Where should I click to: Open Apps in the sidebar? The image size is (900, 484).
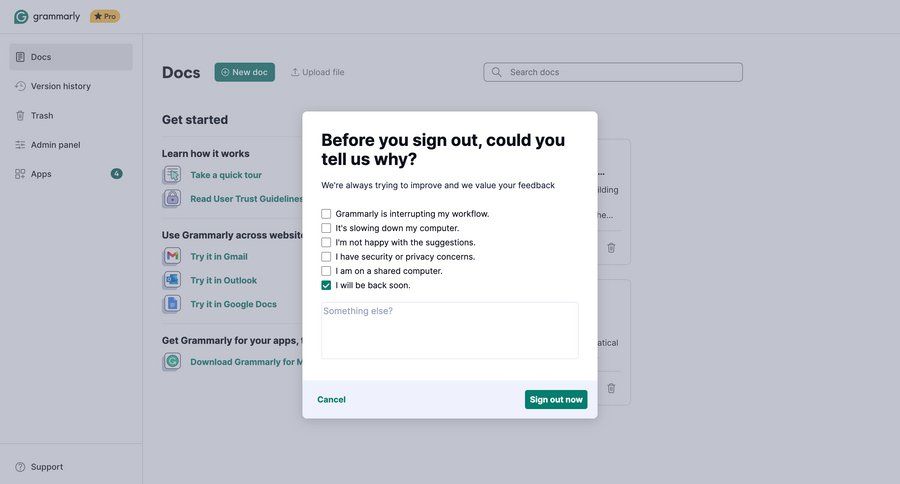(x=41, y=174)
